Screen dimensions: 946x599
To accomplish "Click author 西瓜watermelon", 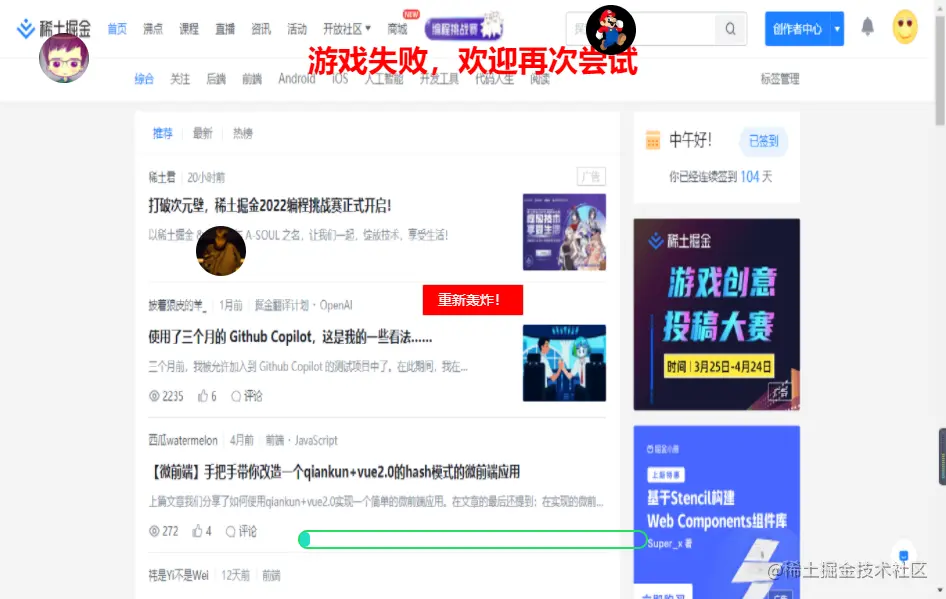I will tap(183, 440).
